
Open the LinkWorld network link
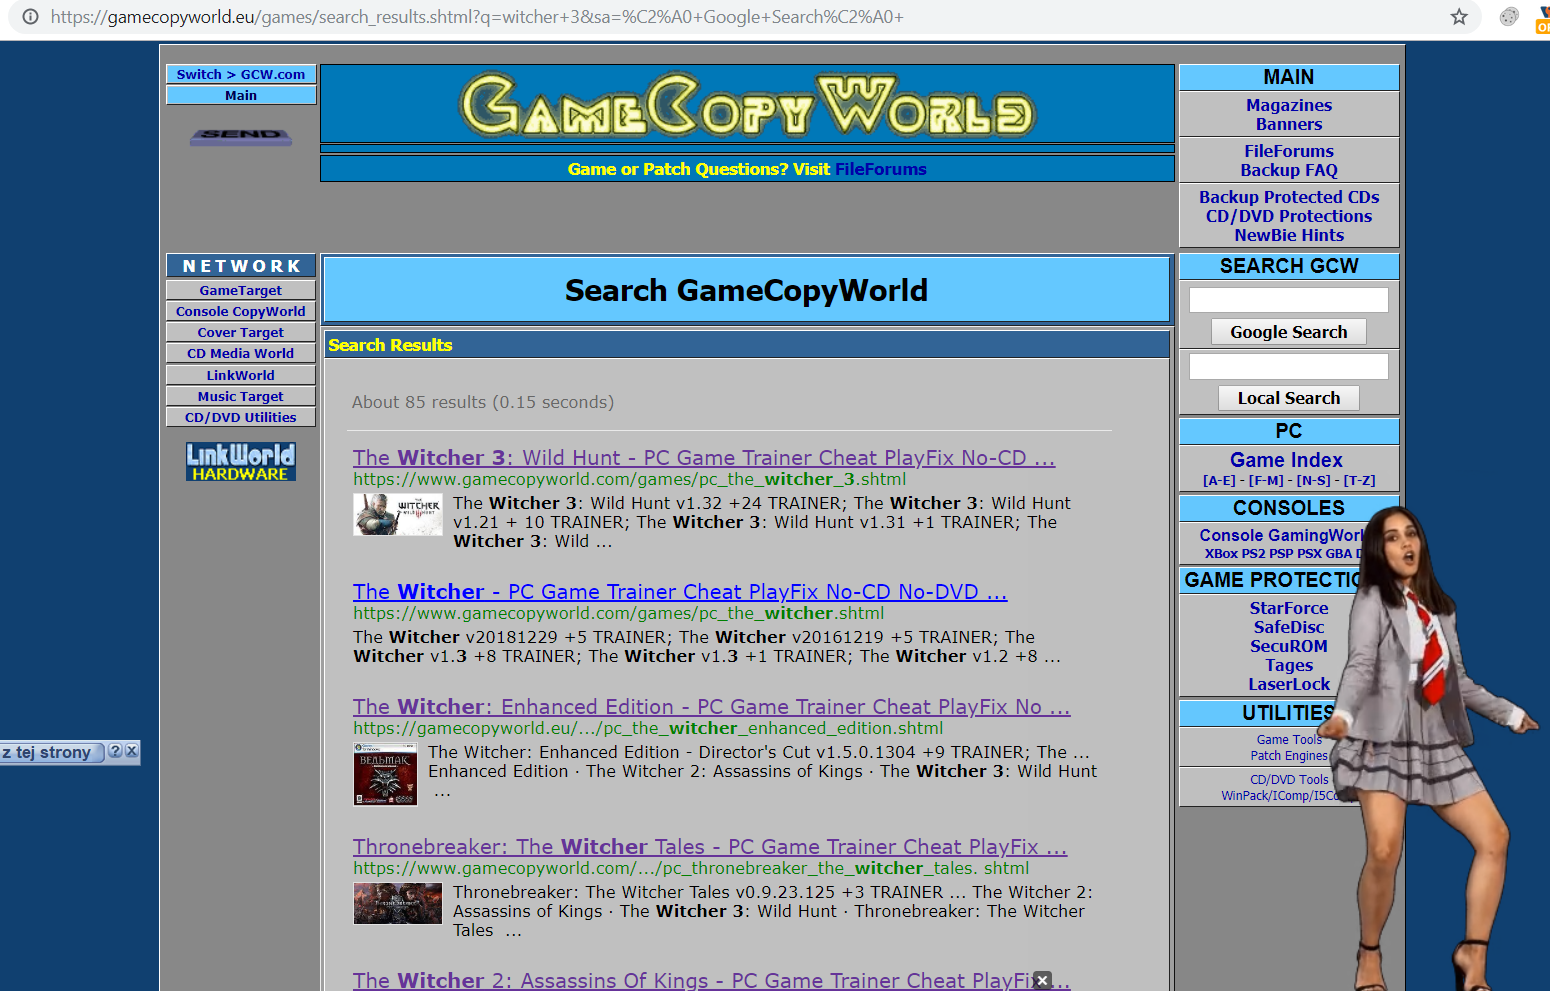241,375
